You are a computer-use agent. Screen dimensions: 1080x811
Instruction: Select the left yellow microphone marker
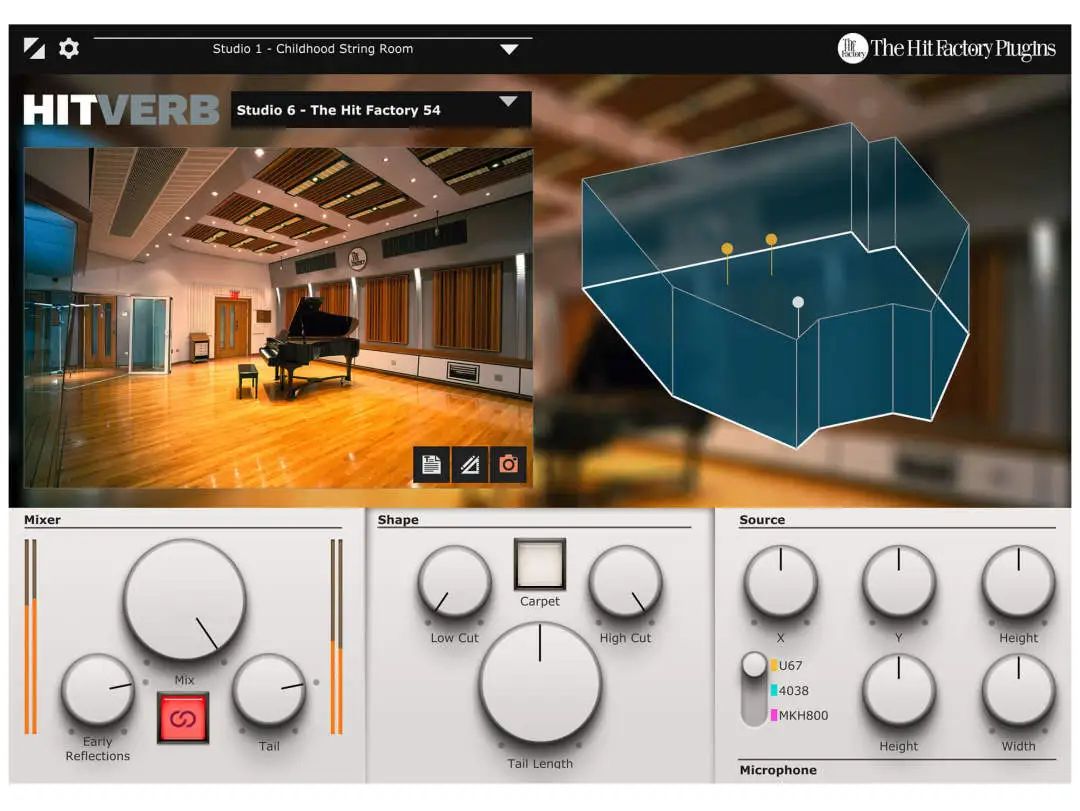[x=727, y=249]
